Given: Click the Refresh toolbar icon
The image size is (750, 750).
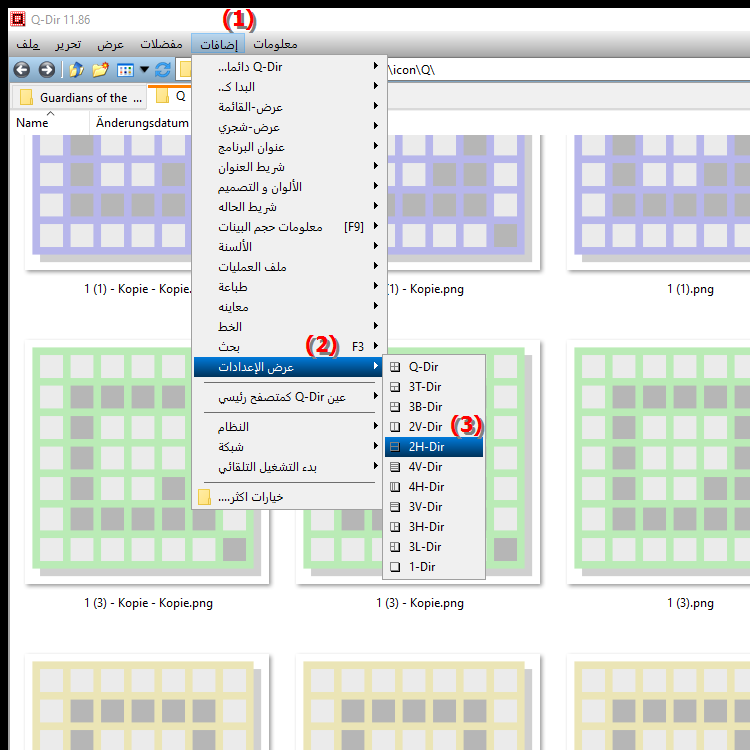Looking at the screenshot, I should (163, 70).
